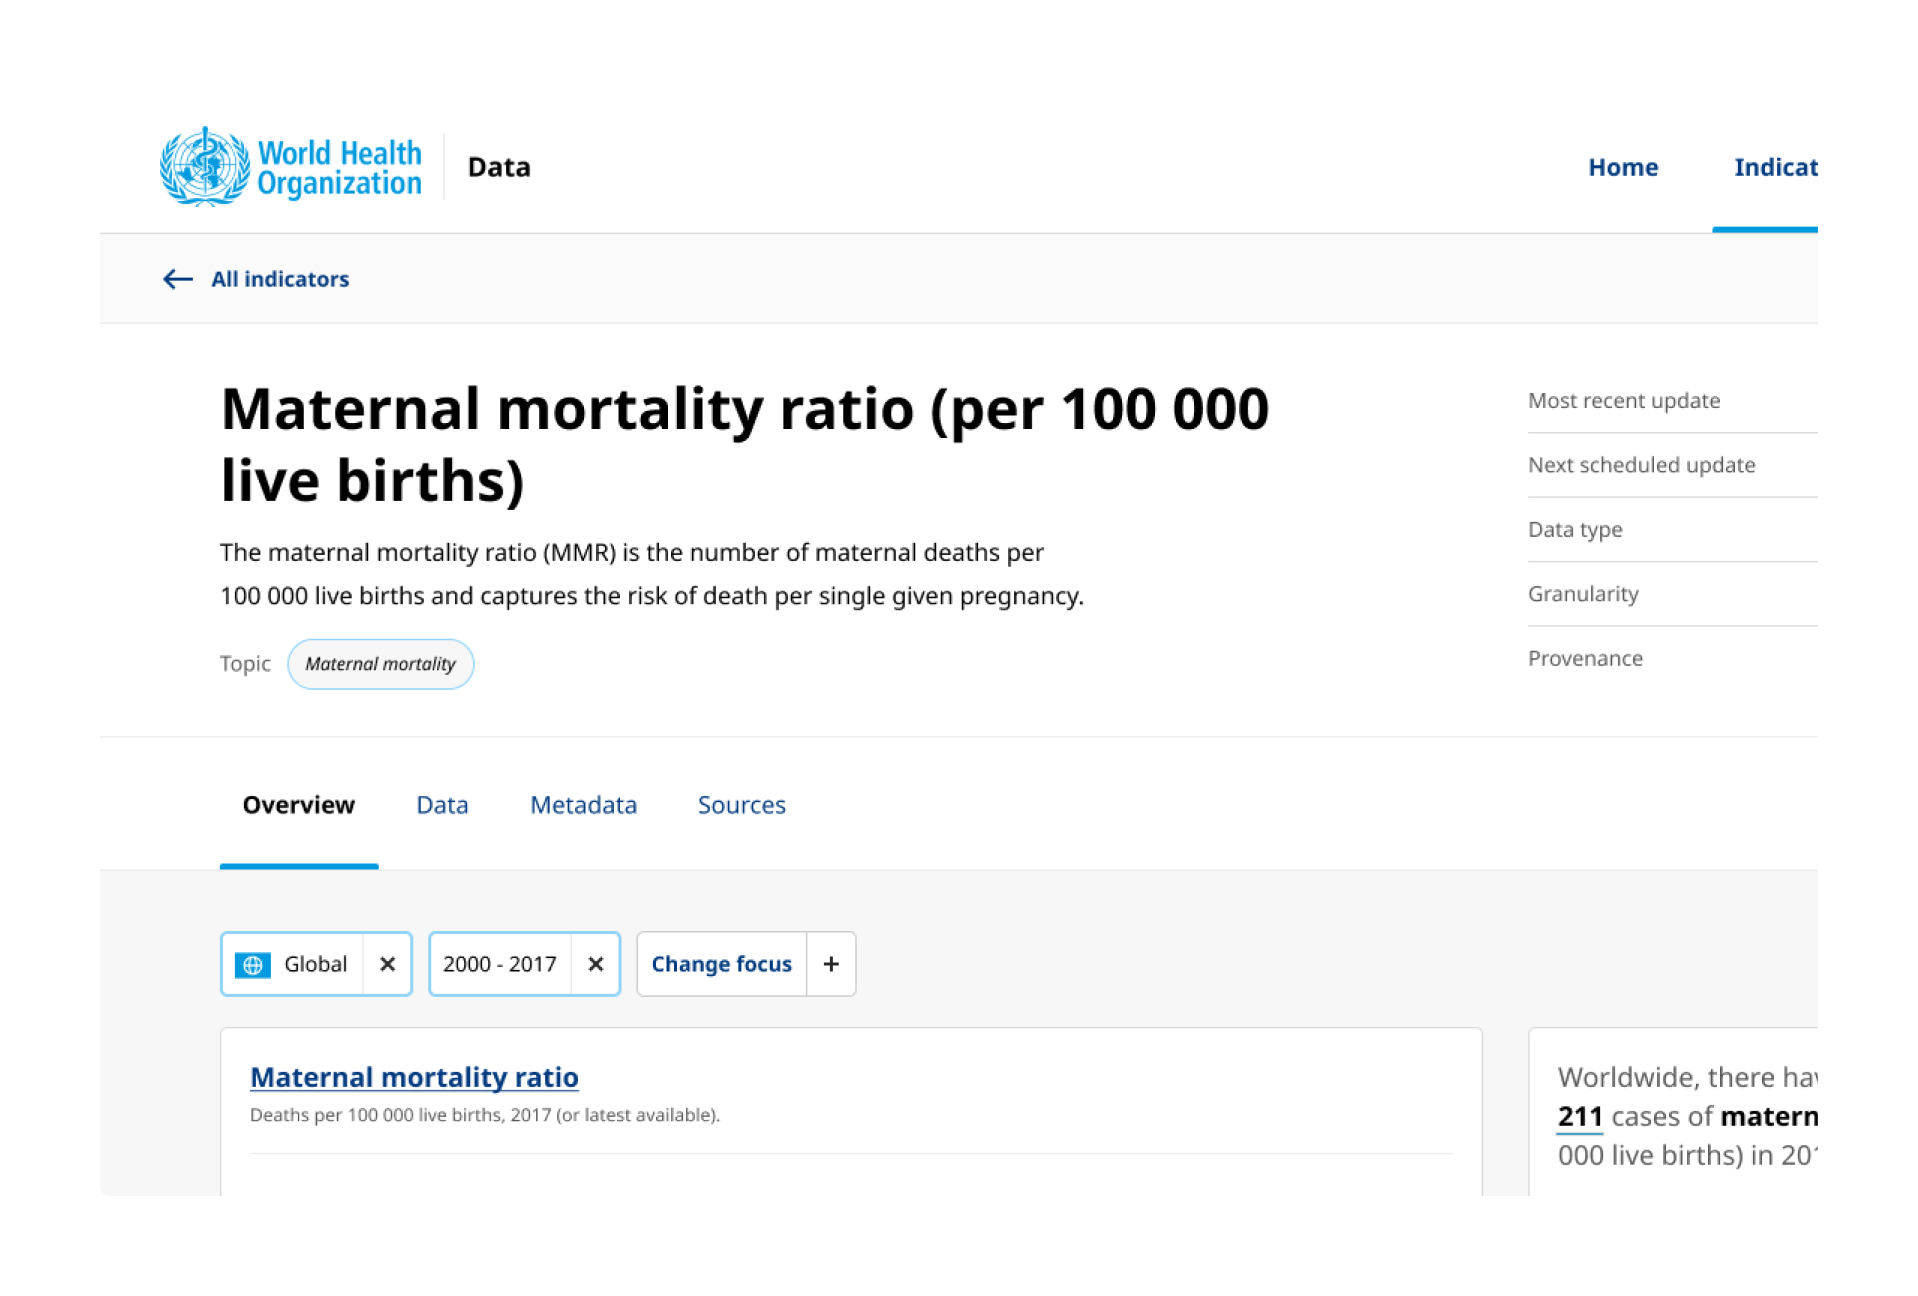The height and width of the screenshot is (1296, 1918).
Task: Click the underlined 211 figure link
Action: pyautogui.click(x=1579, y=1115)
